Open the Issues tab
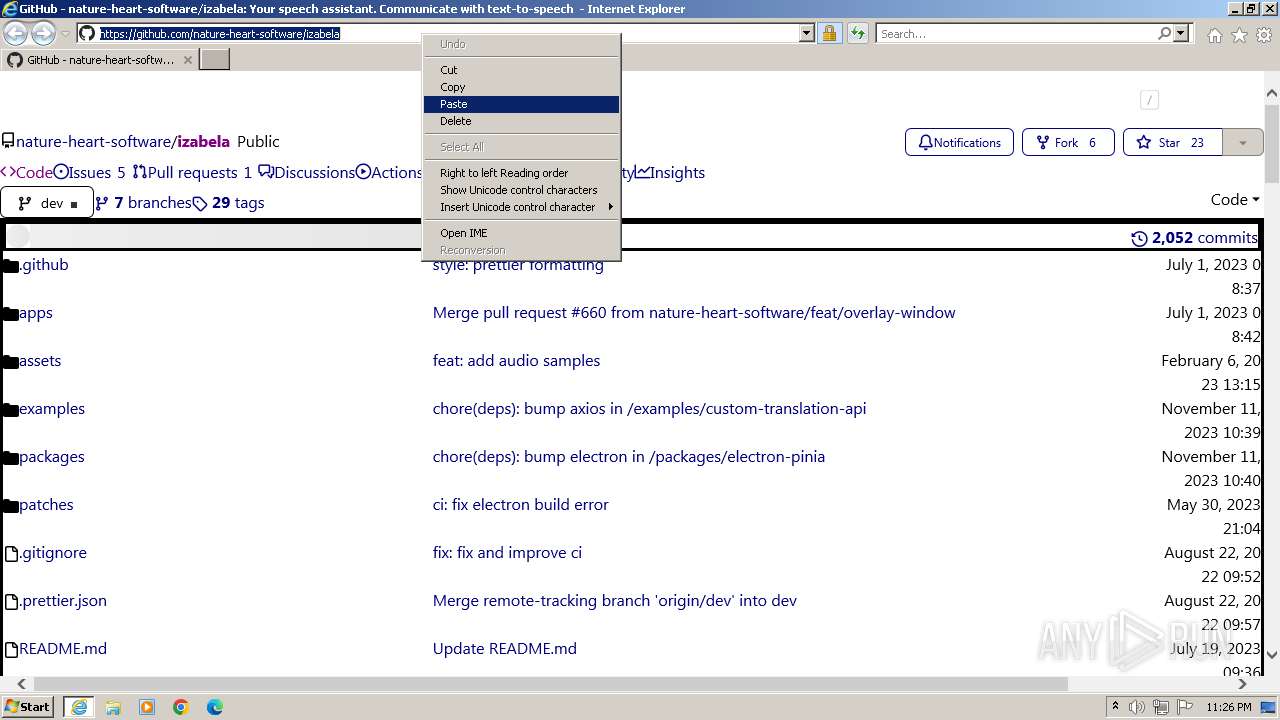 click(90, 172)
